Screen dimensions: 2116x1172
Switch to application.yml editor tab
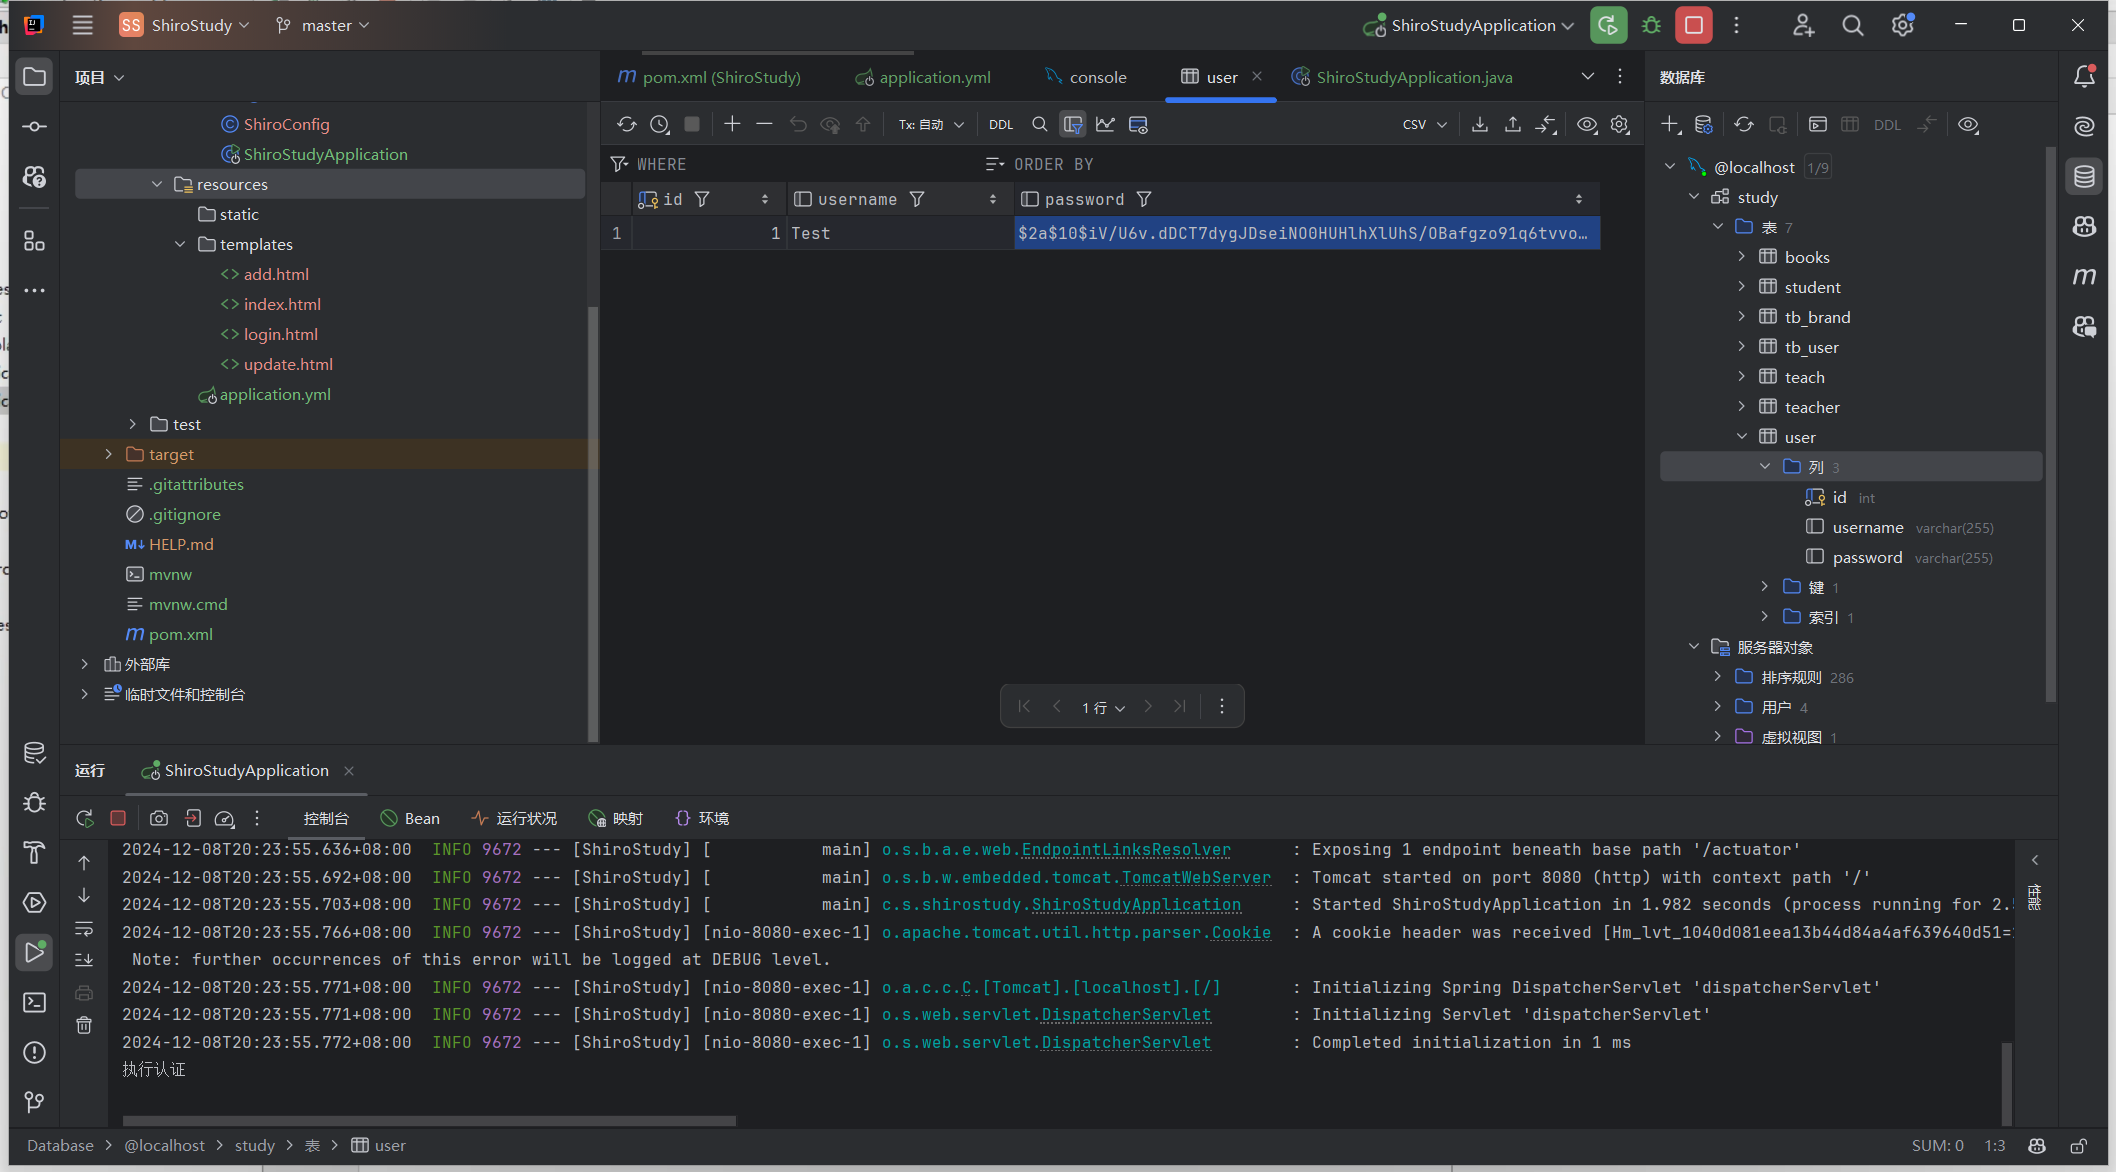click(x=923, y=77)
